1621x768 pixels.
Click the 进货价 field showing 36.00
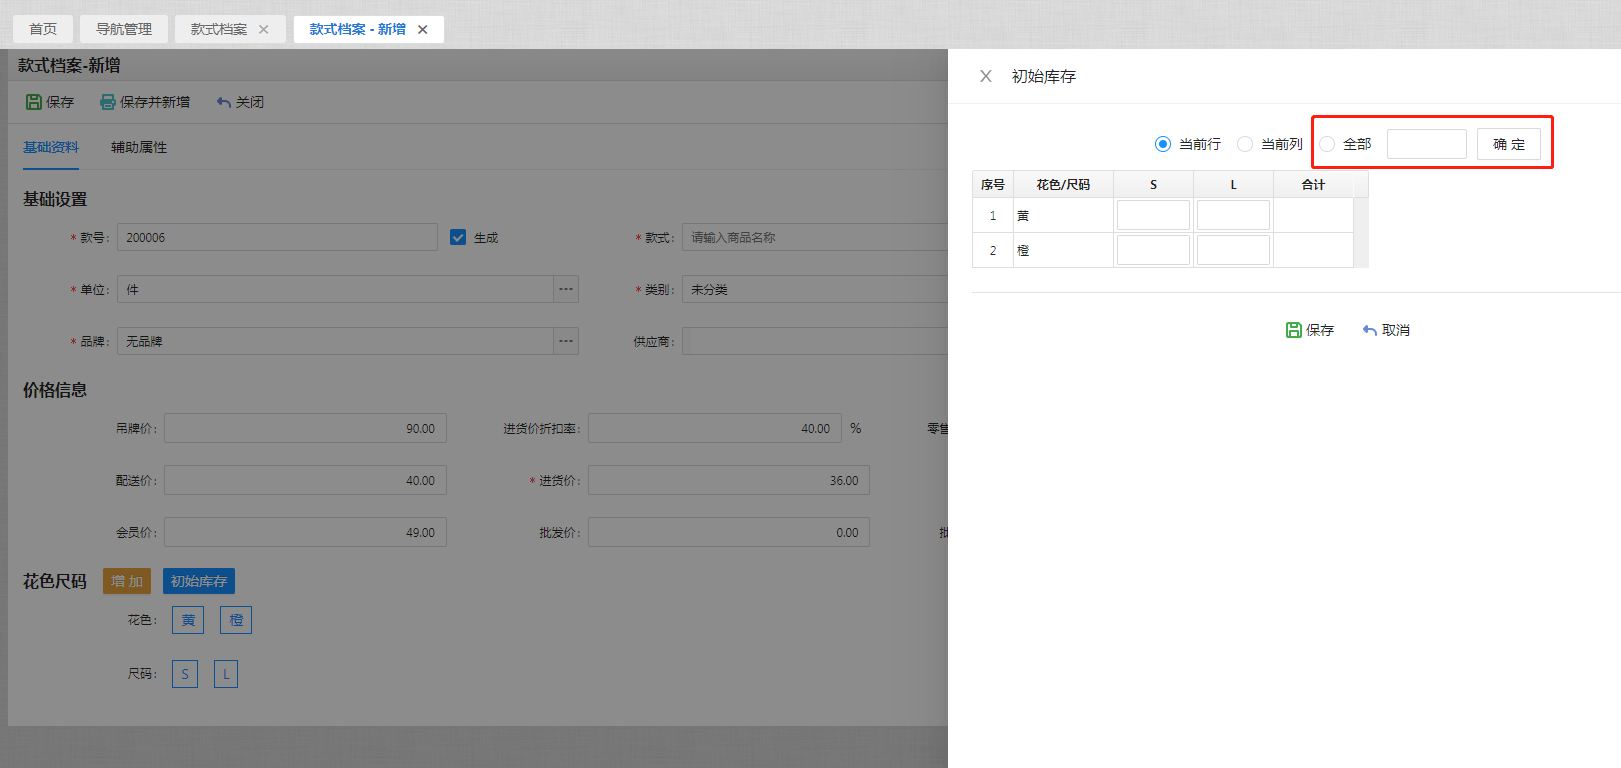point(729,480)
